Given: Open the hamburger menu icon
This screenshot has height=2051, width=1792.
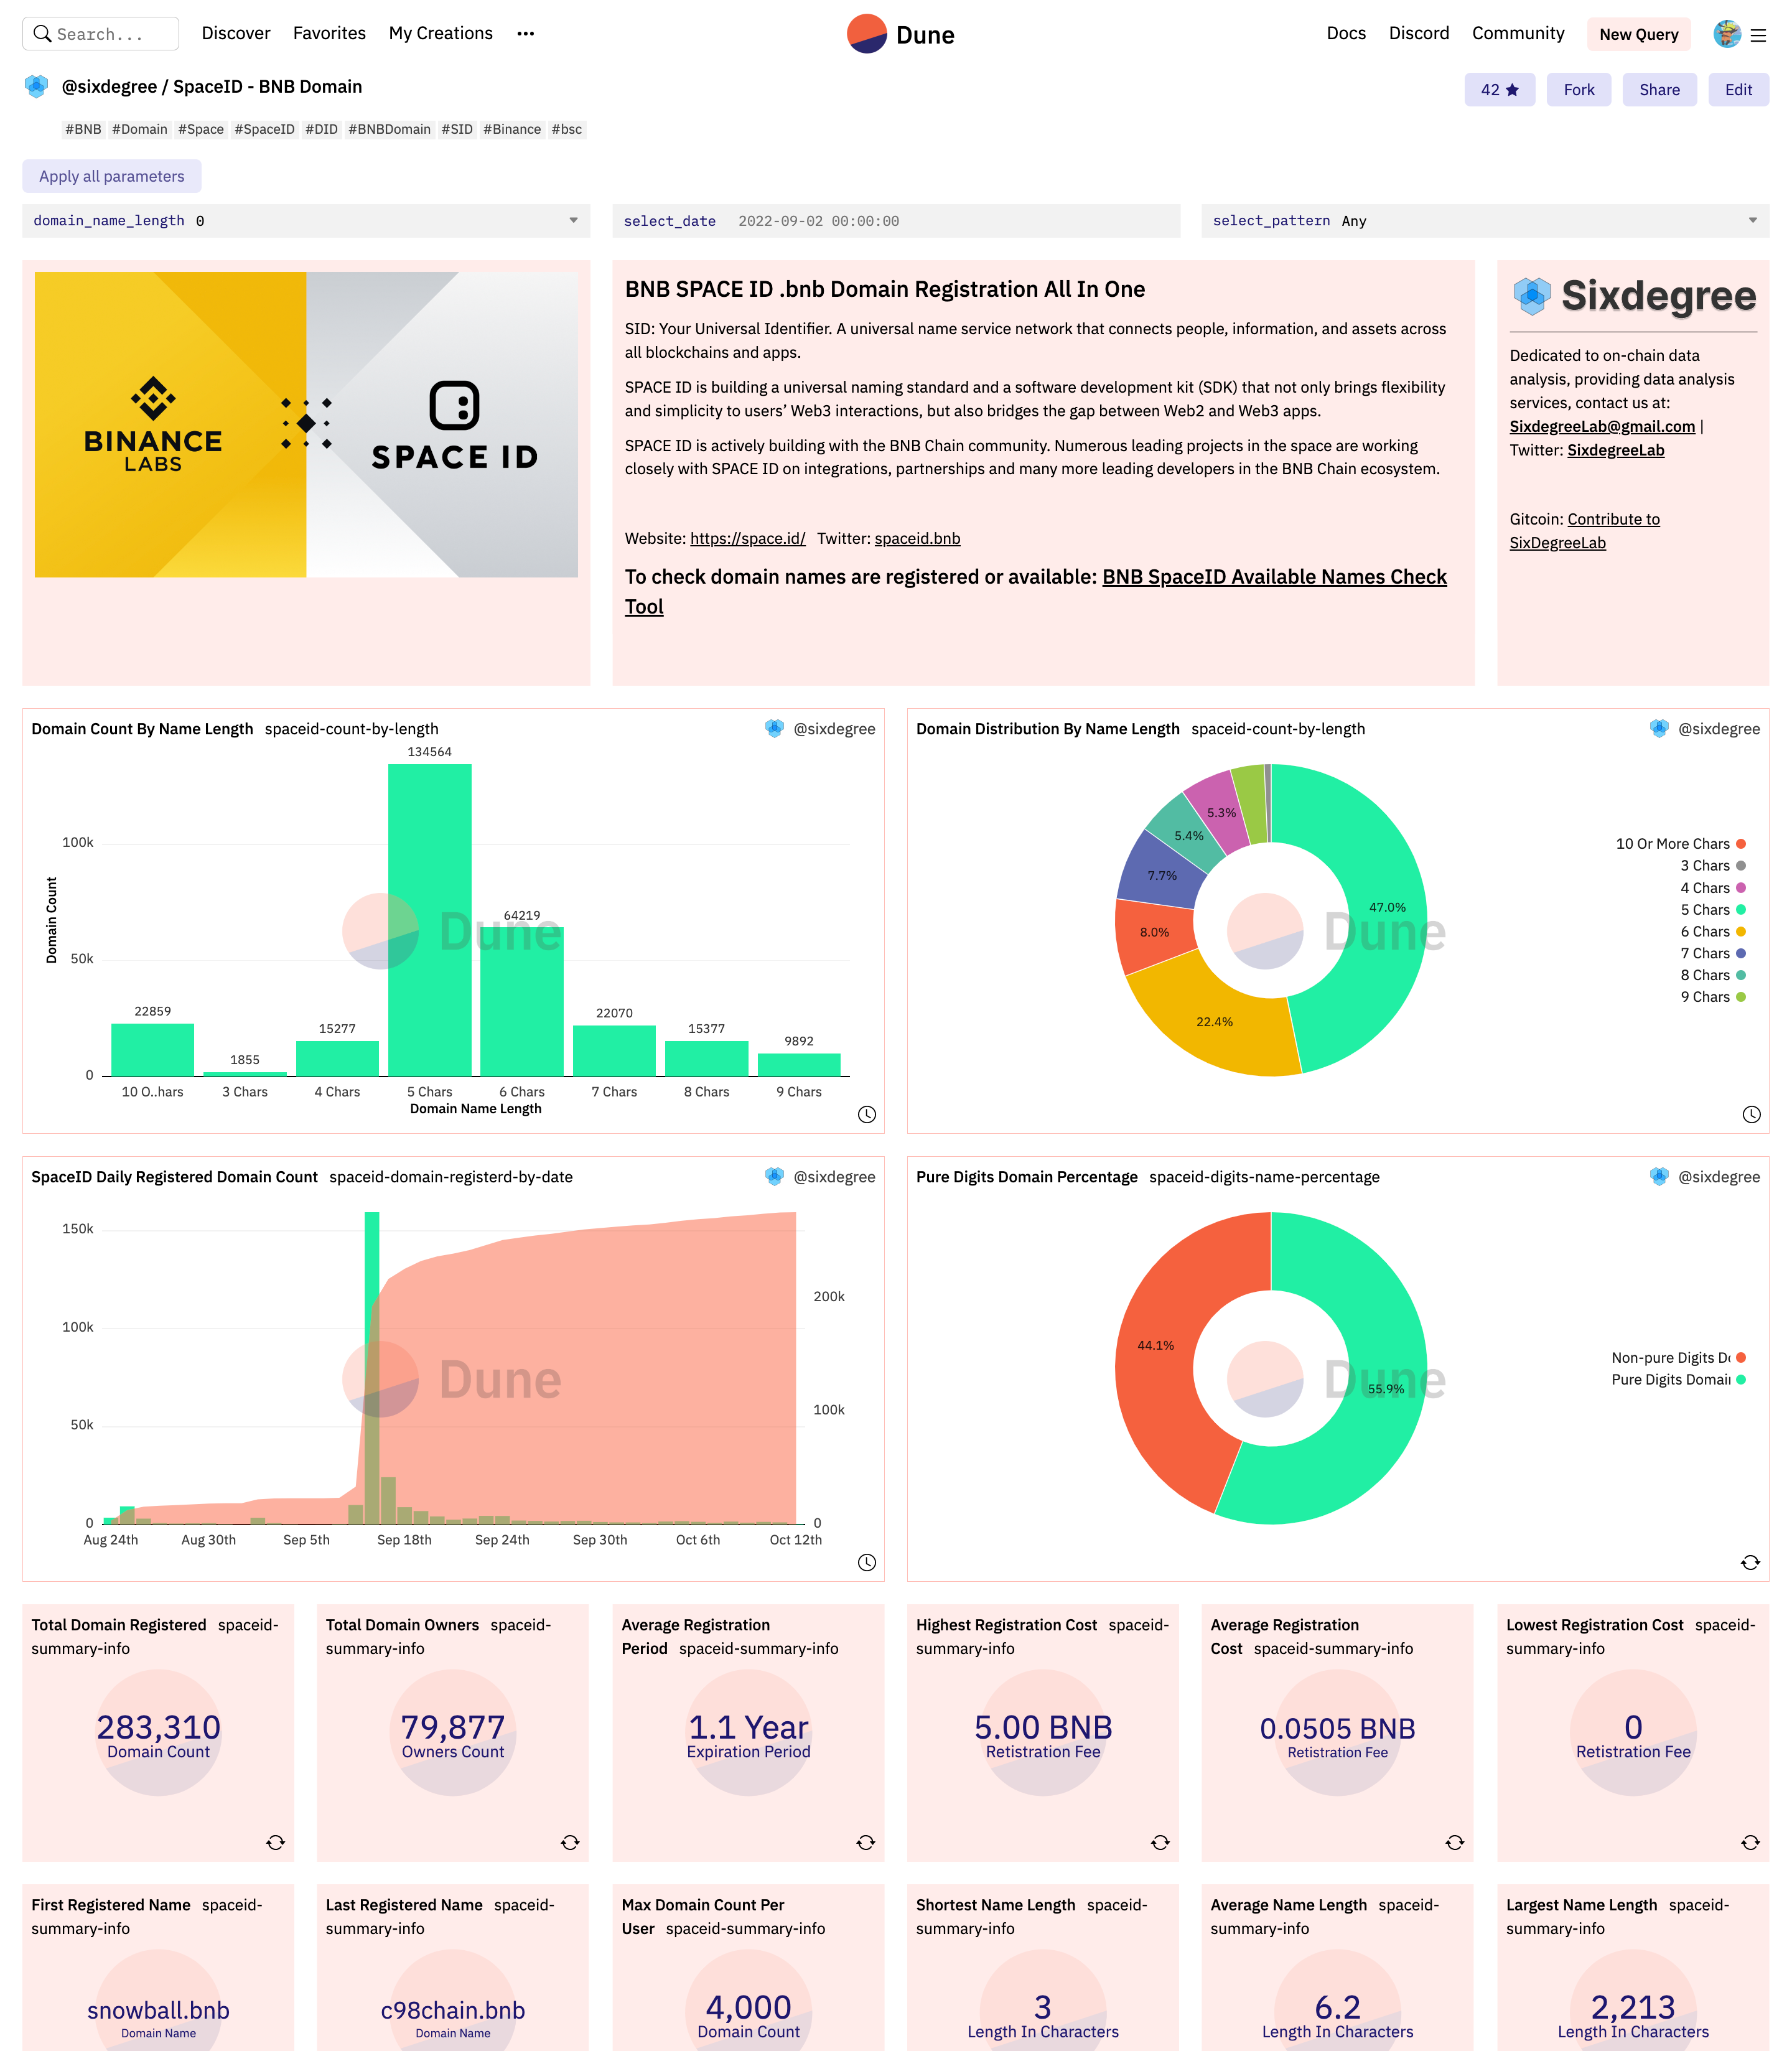Looking at the screenshot, I should click(1758, 35).
